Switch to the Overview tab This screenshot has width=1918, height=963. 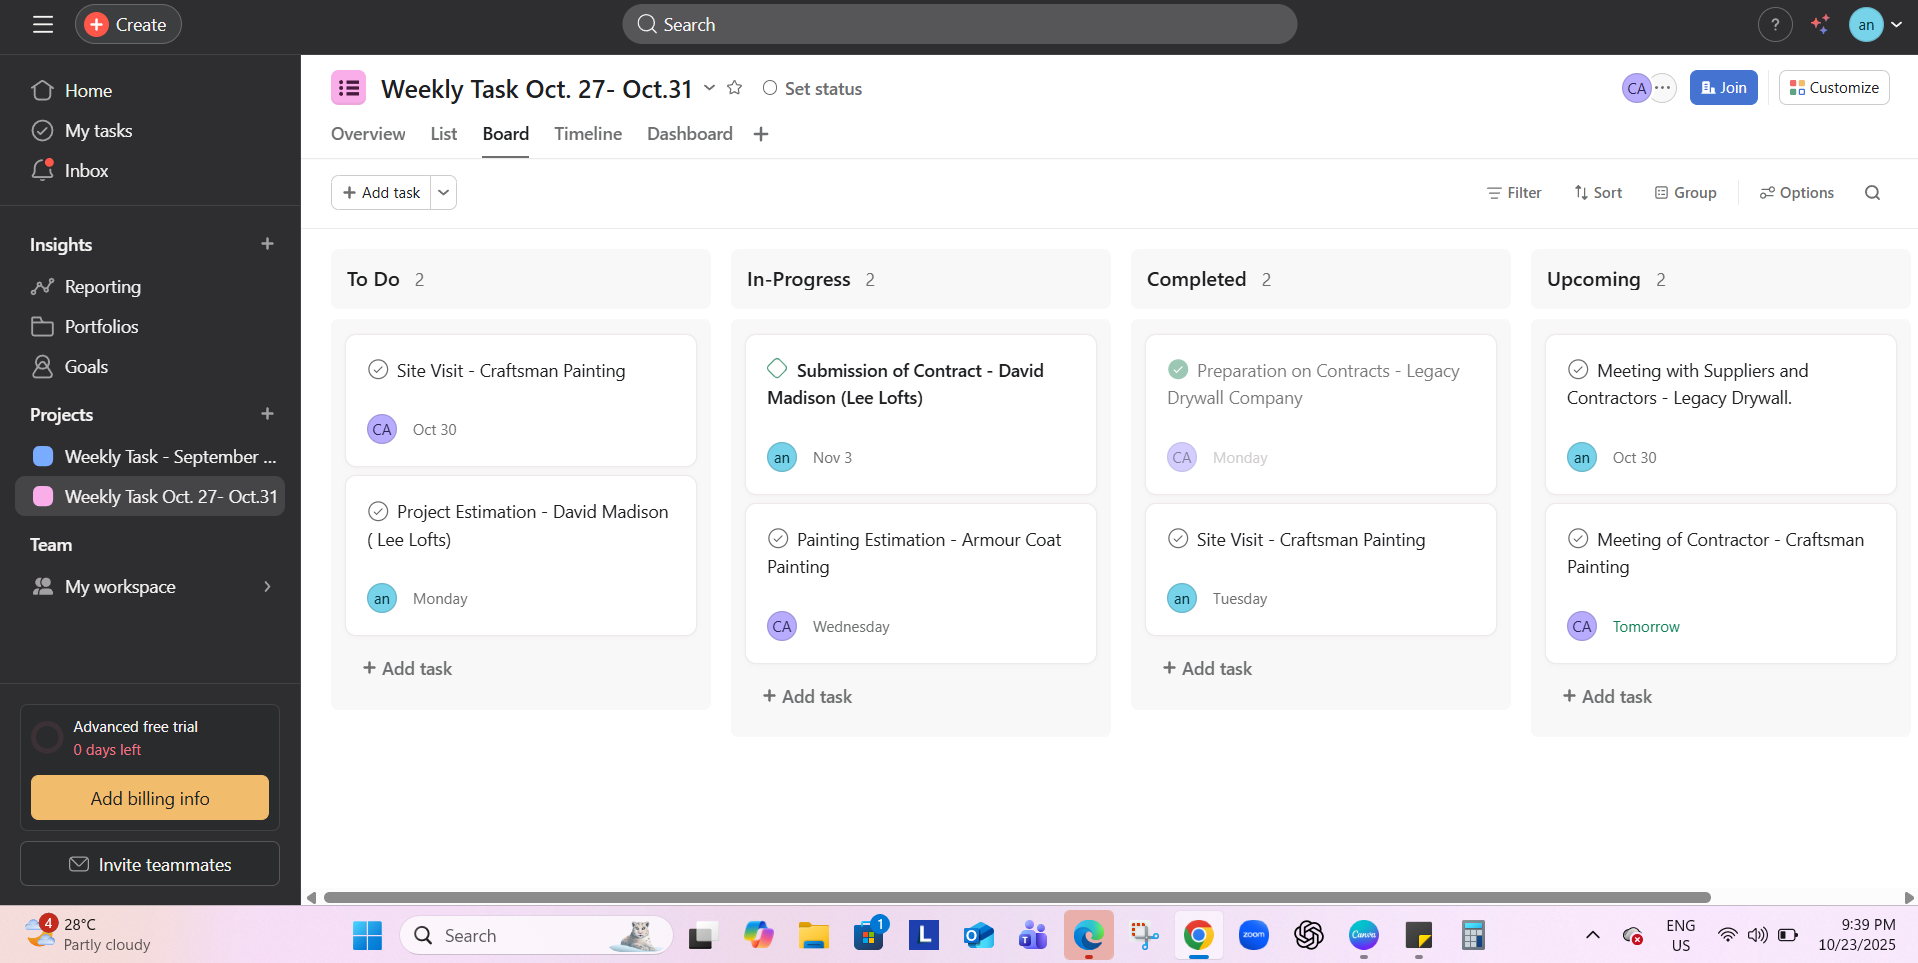coord(368,134)
